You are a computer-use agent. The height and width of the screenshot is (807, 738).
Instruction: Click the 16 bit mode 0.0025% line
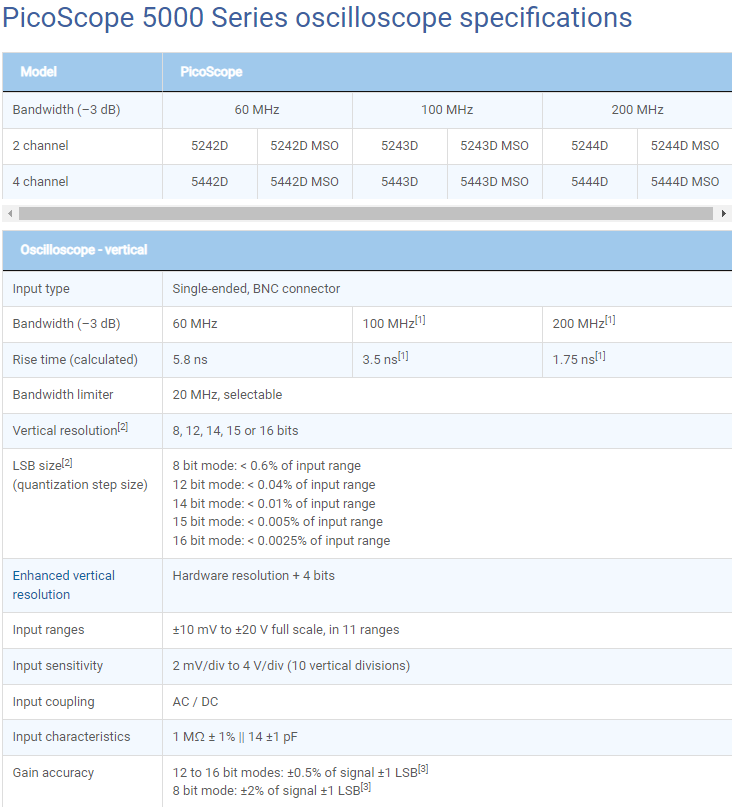281,541
